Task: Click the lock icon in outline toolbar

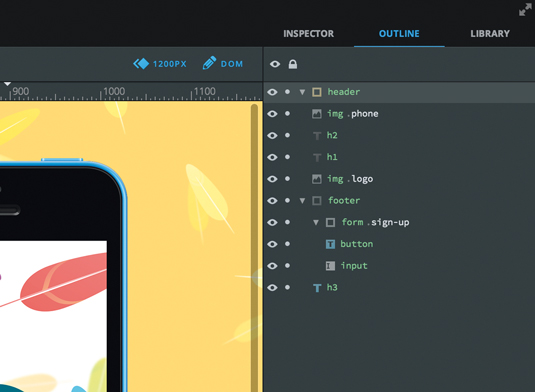Action: pos(293,64)
